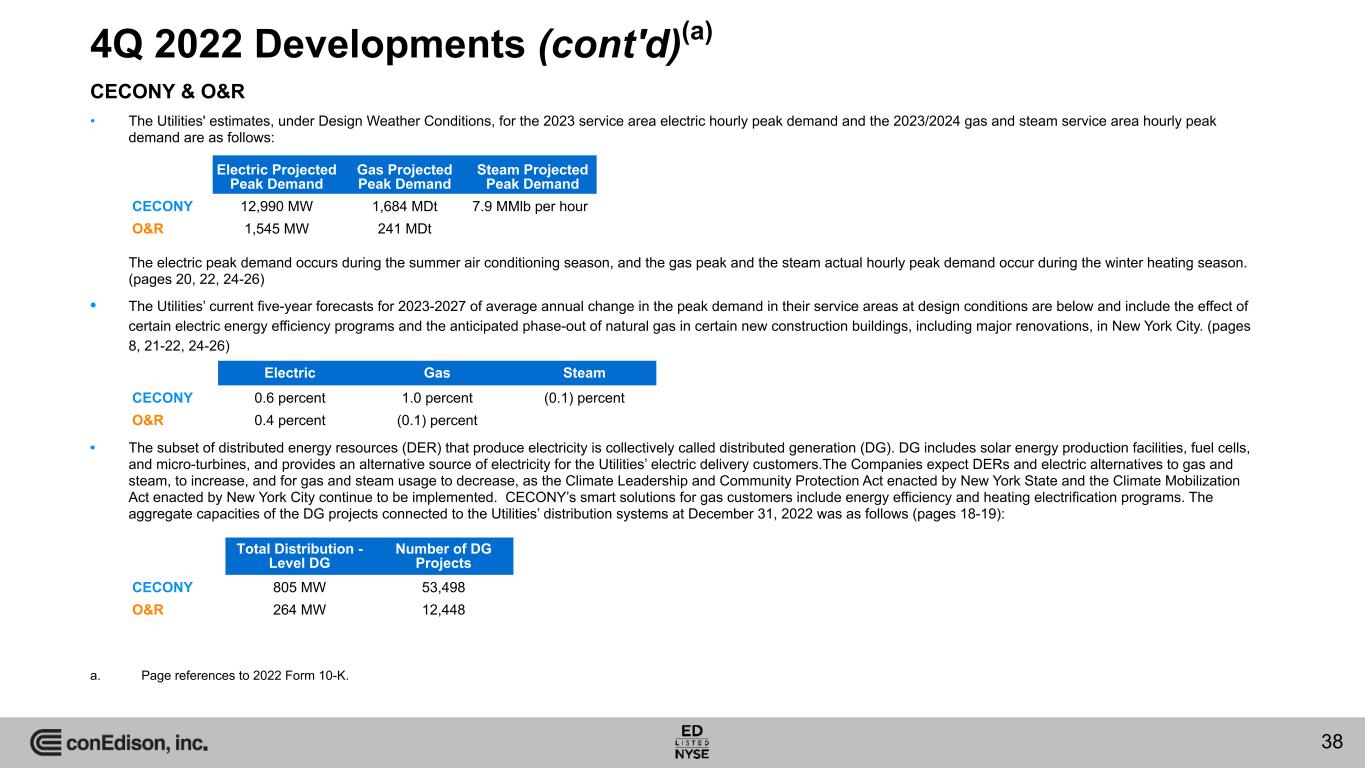Click the "53,498" DG projects count
The height and width of the screenshot is (768, 1365).
point(443,587)
